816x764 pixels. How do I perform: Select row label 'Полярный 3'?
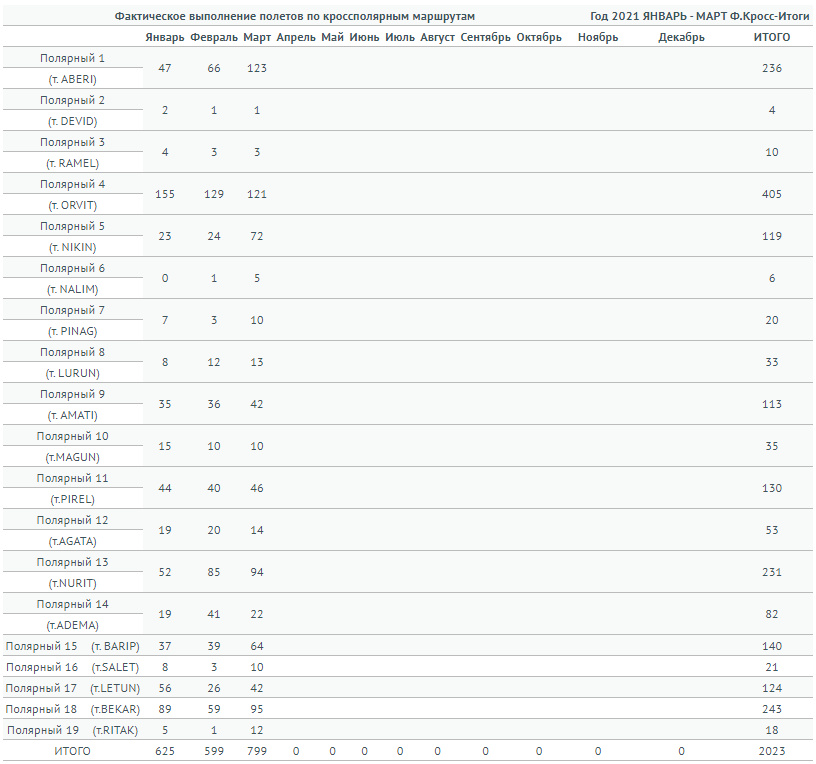click(72, 143)
